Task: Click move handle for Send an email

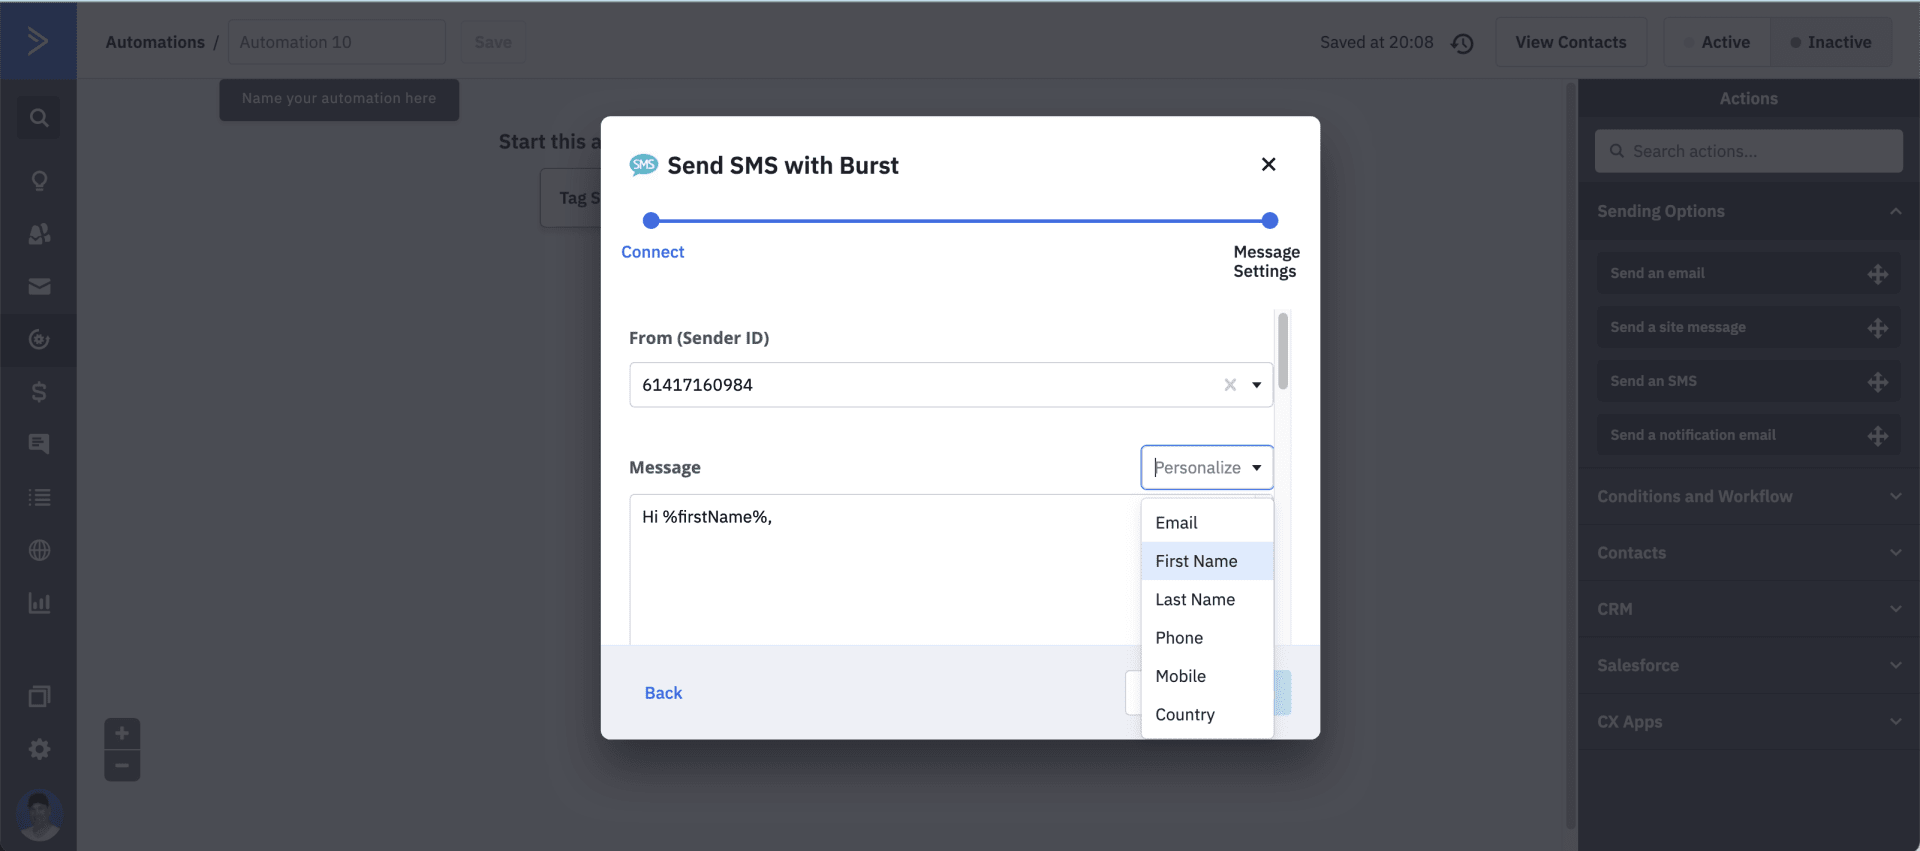Action: point(1877,274)
